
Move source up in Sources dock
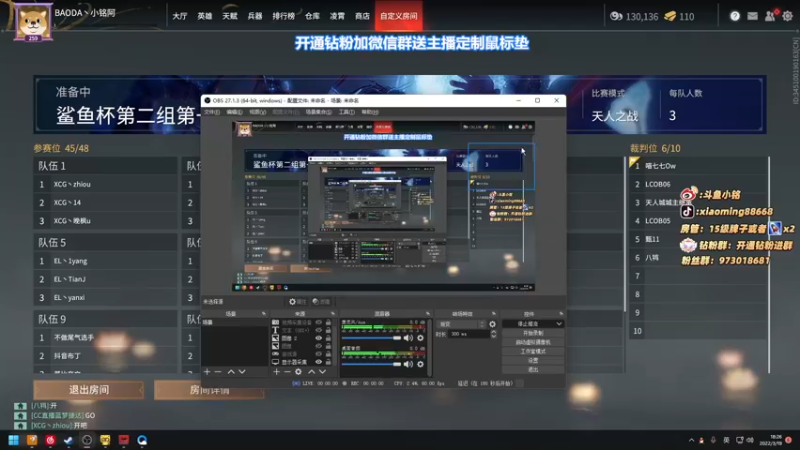click(312, 371)
